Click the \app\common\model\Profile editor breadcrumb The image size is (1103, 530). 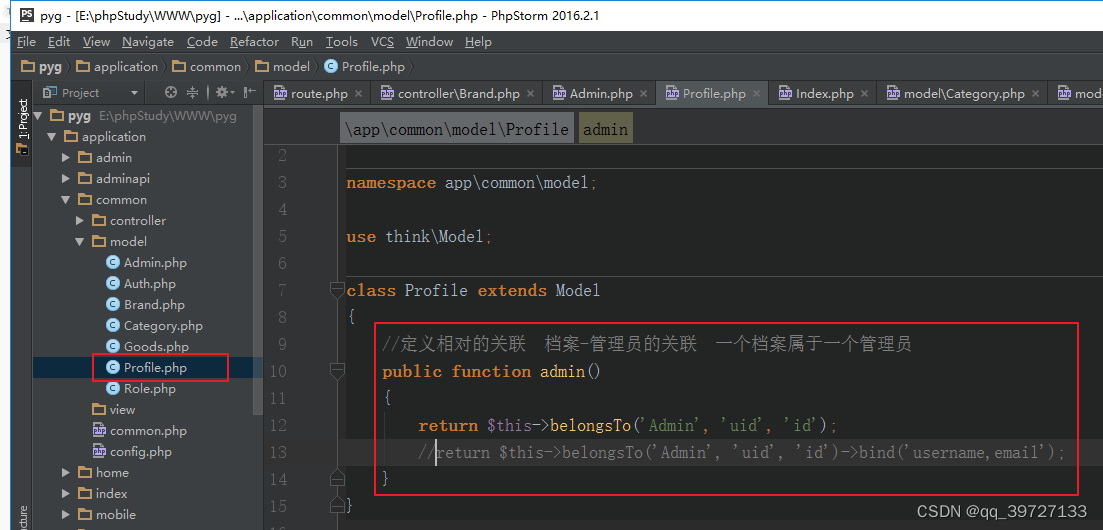point(457,130)
